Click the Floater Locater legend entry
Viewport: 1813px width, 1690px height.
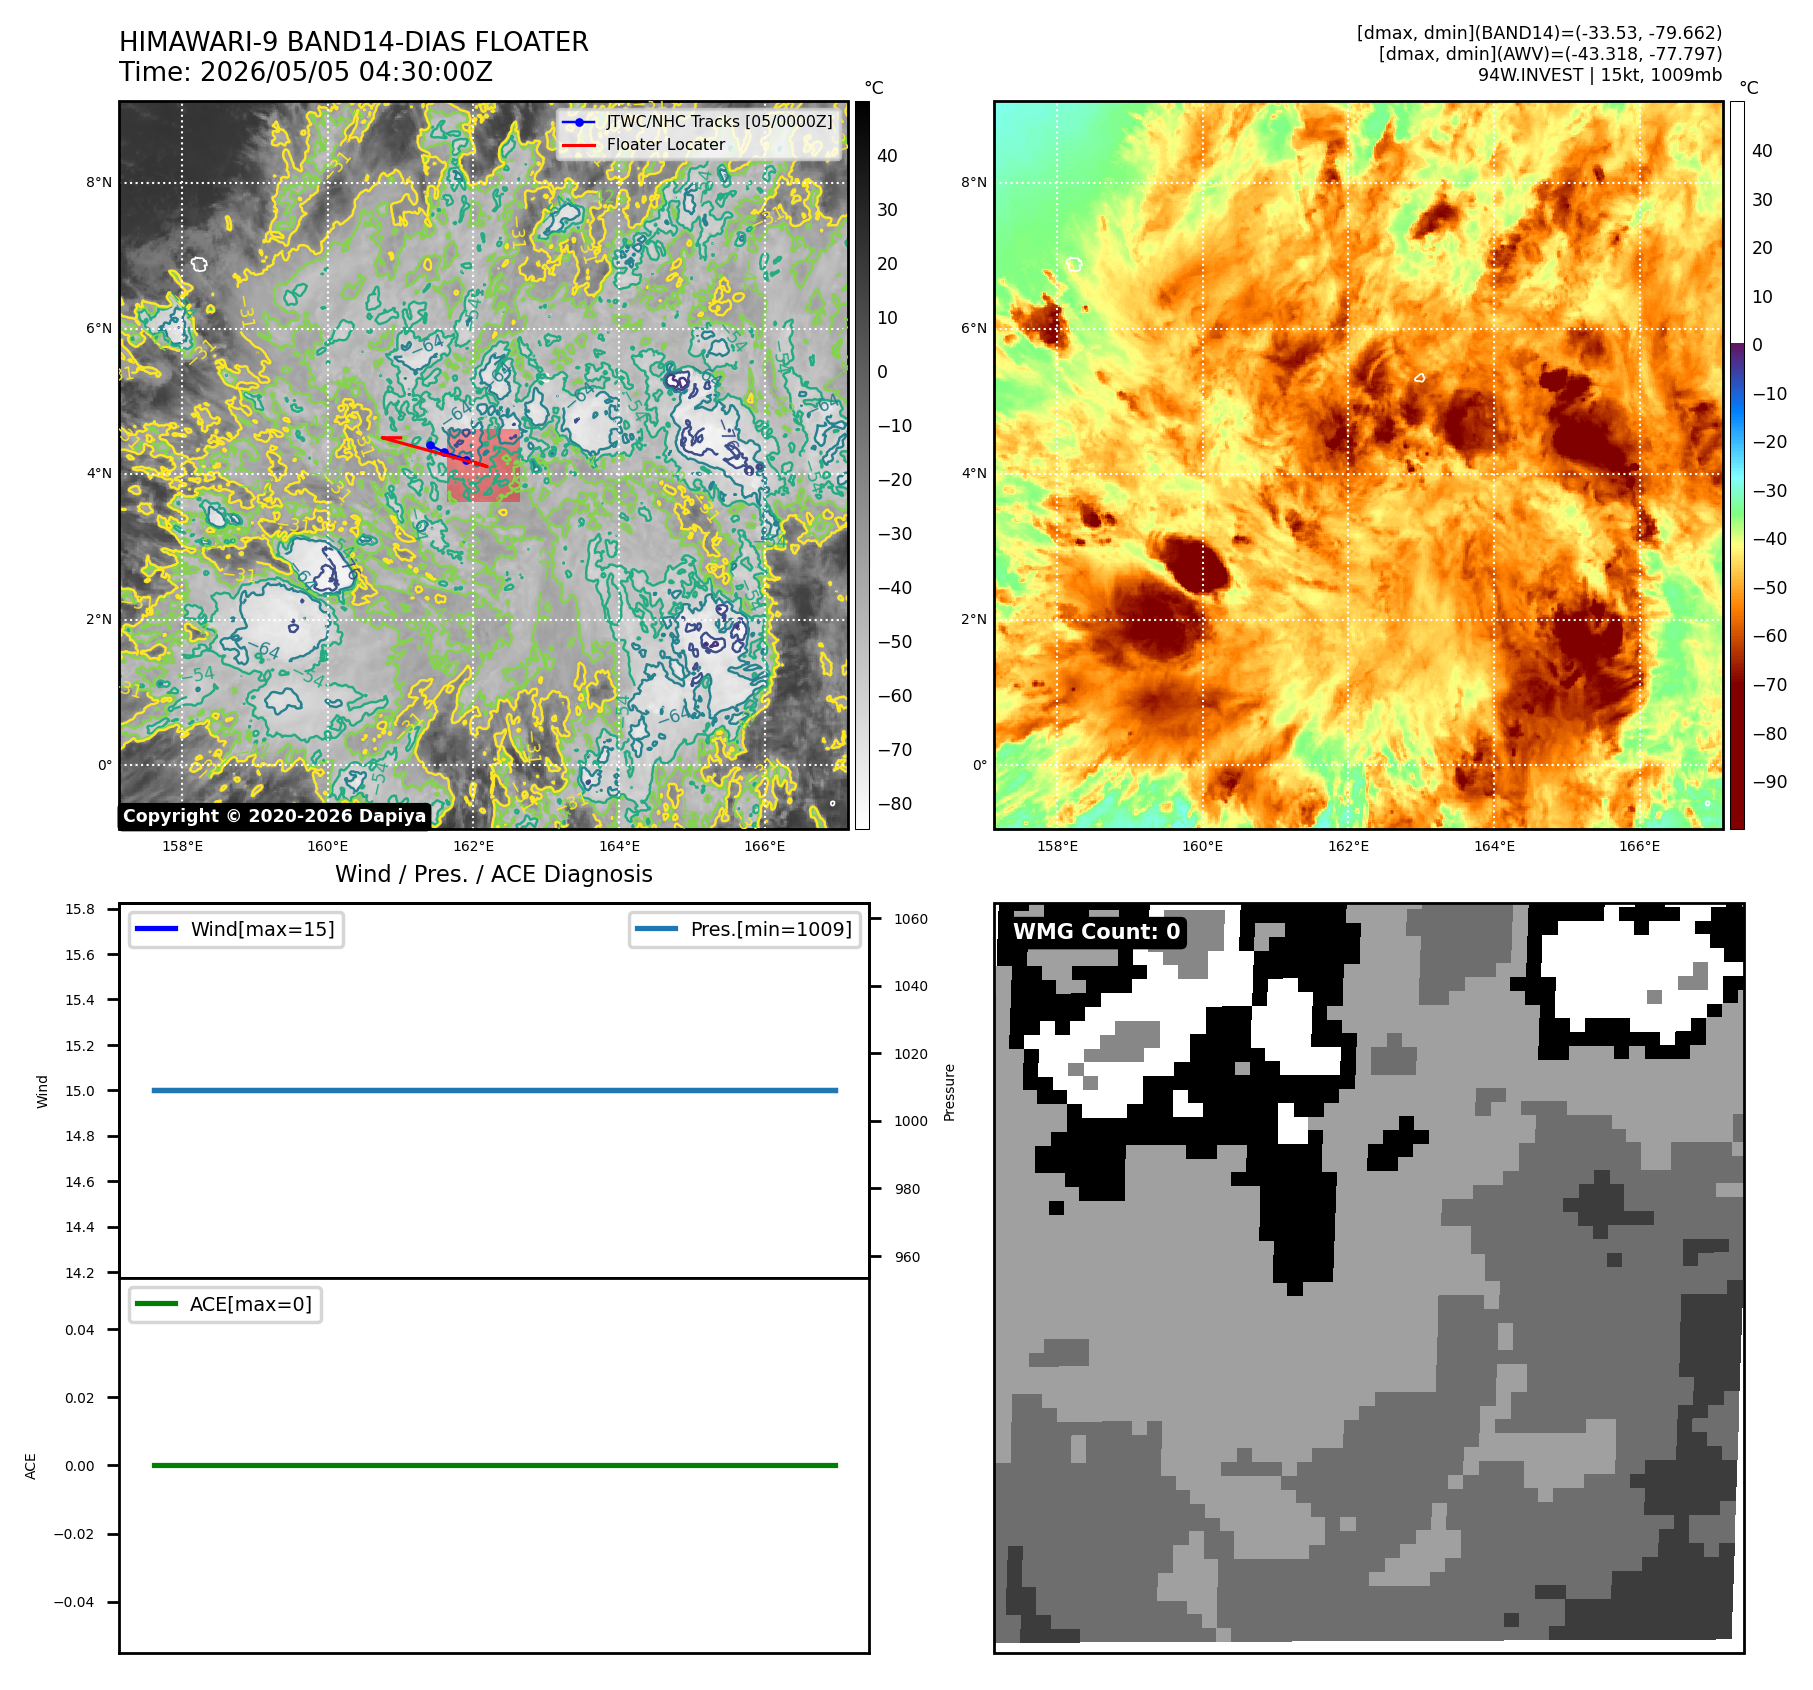(644, 145)
